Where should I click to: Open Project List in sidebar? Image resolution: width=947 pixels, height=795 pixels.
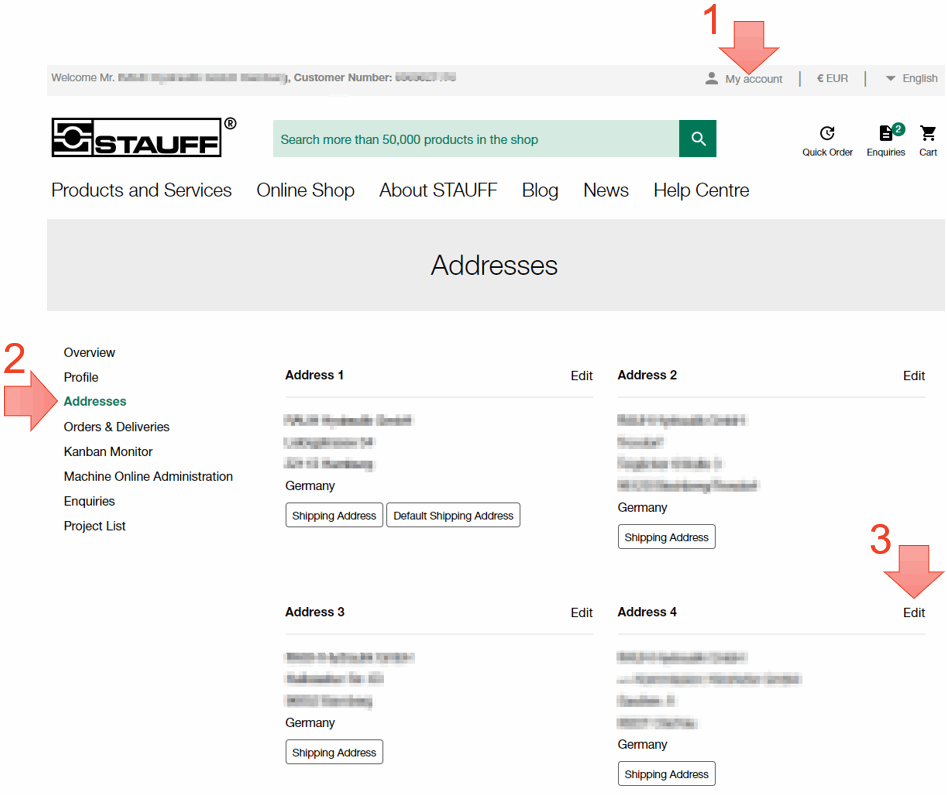[x=94, y=526]
